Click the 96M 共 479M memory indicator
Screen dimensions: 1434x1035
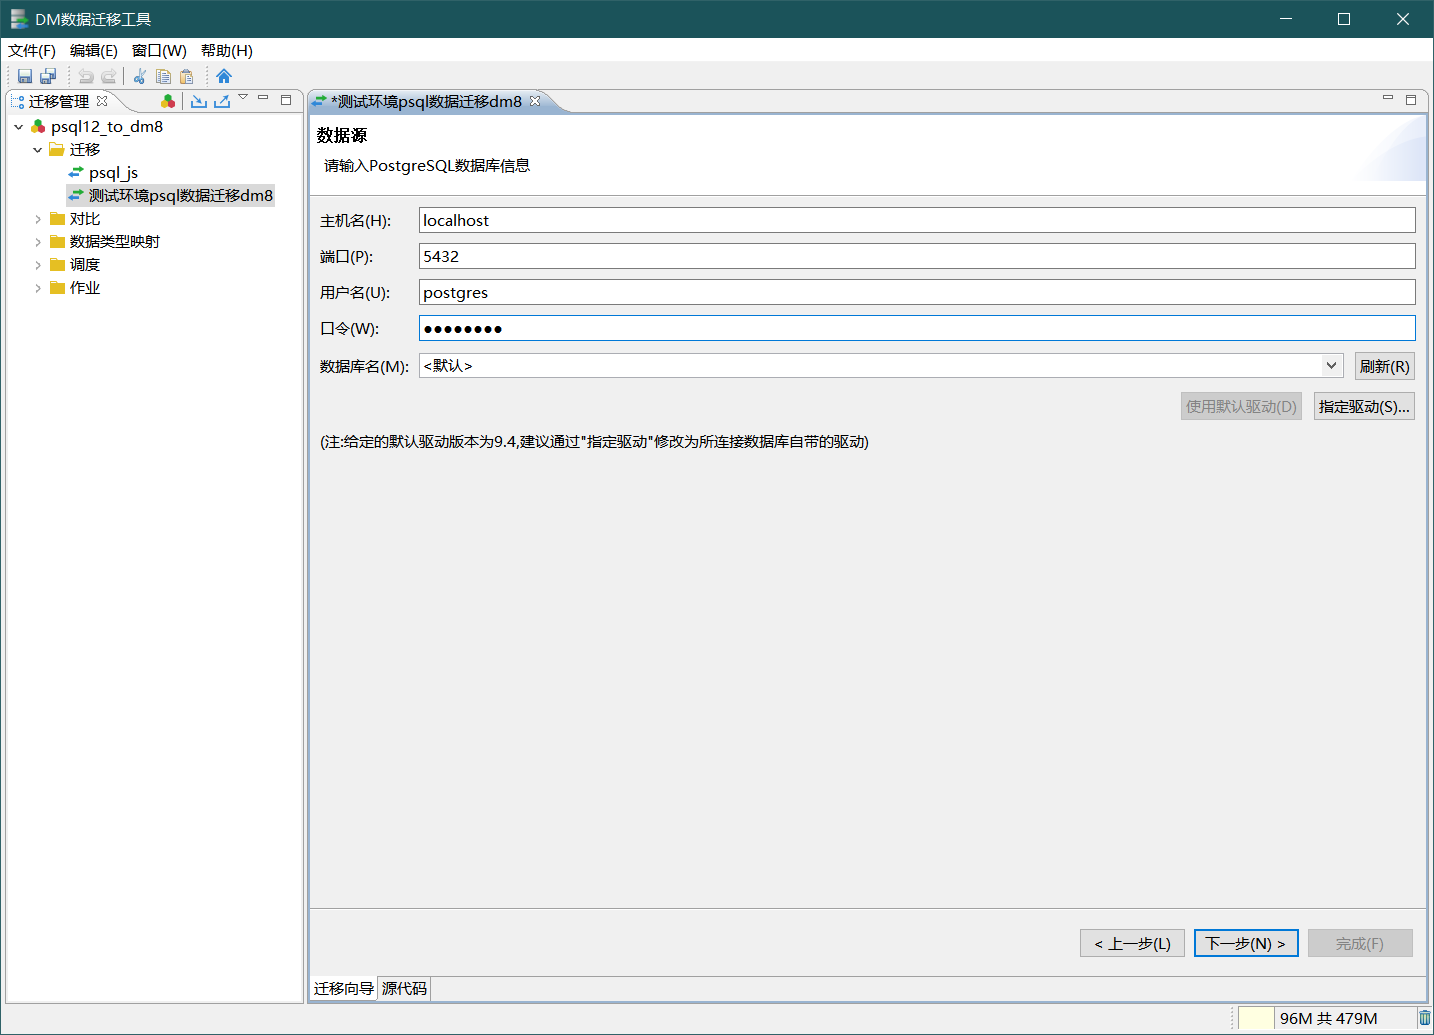point(1327,1018)
